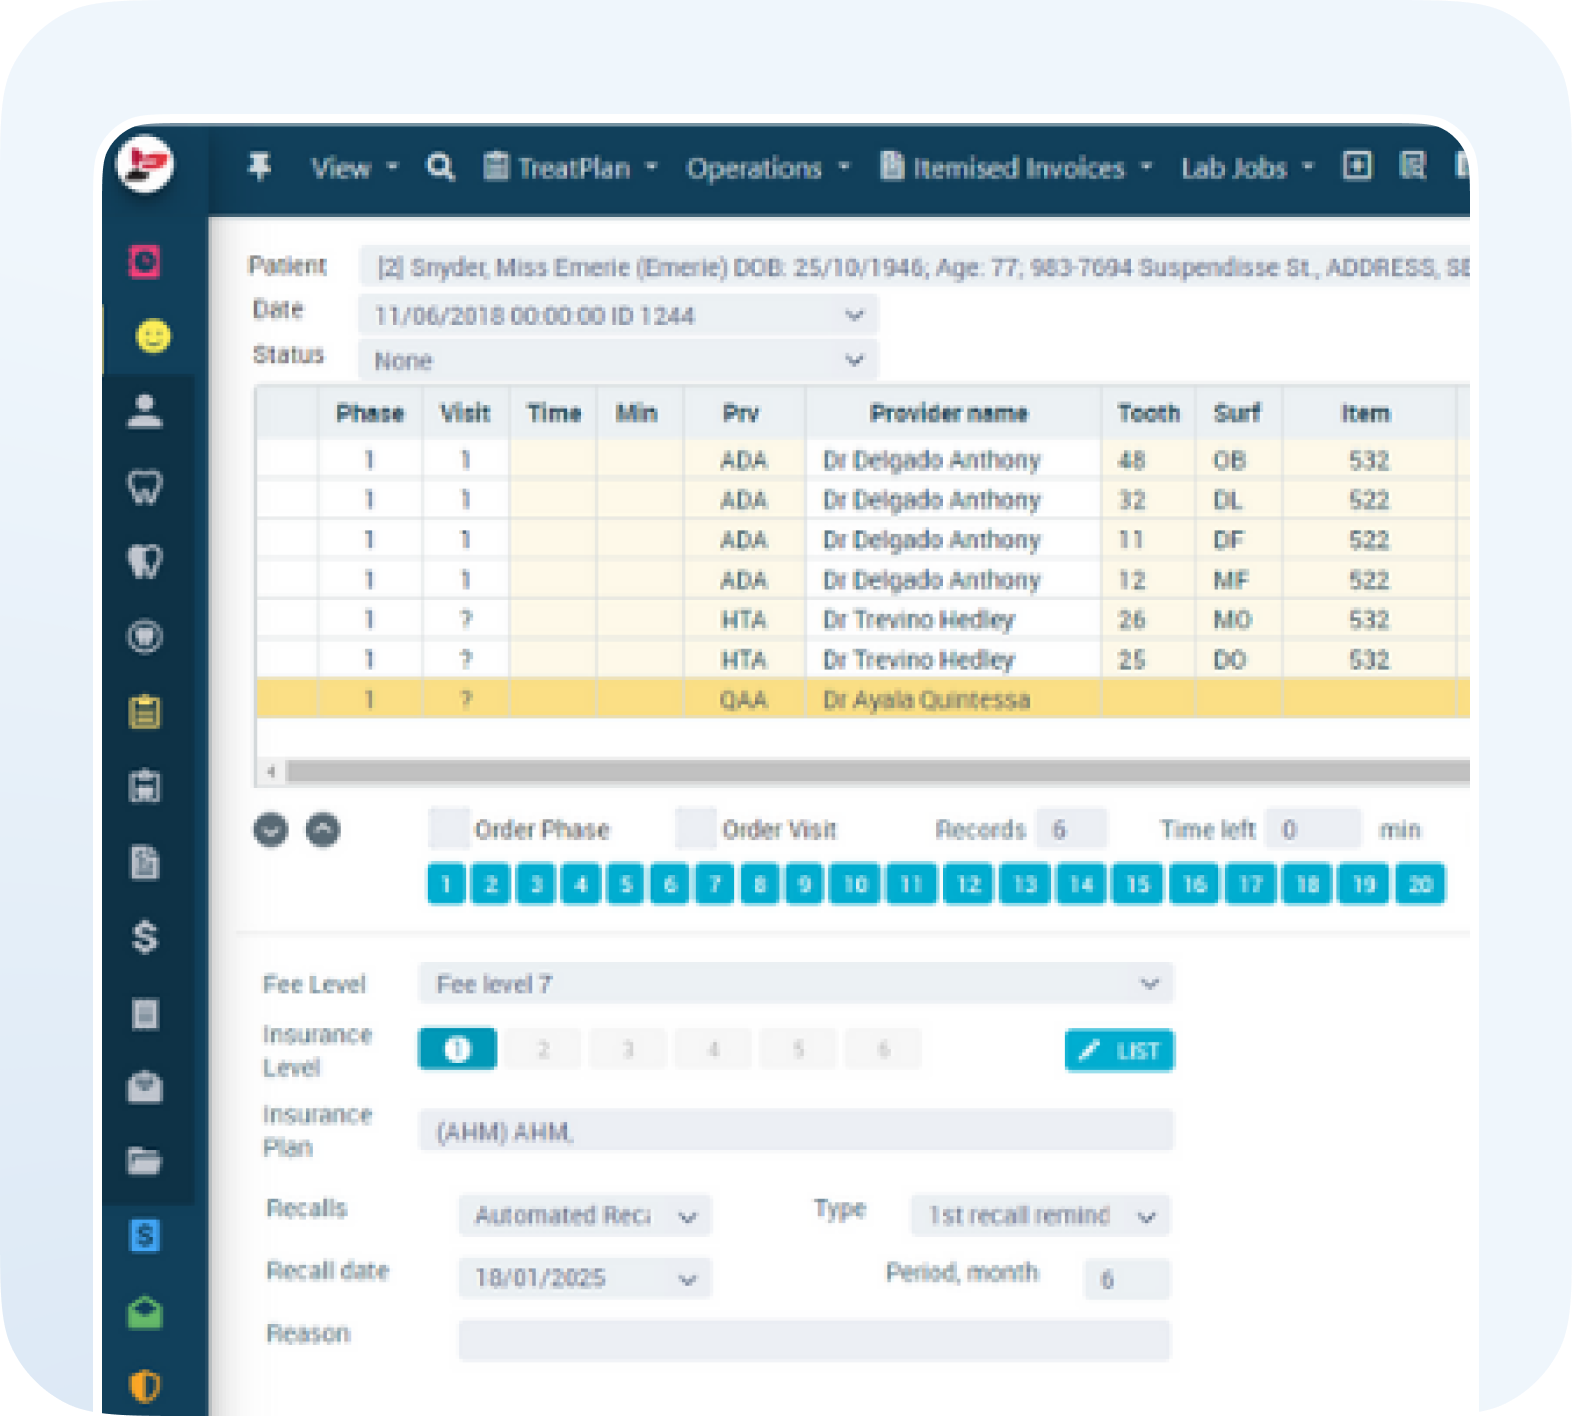
Task: Enable the Order Visit checkbox
Action: (696, 829)
